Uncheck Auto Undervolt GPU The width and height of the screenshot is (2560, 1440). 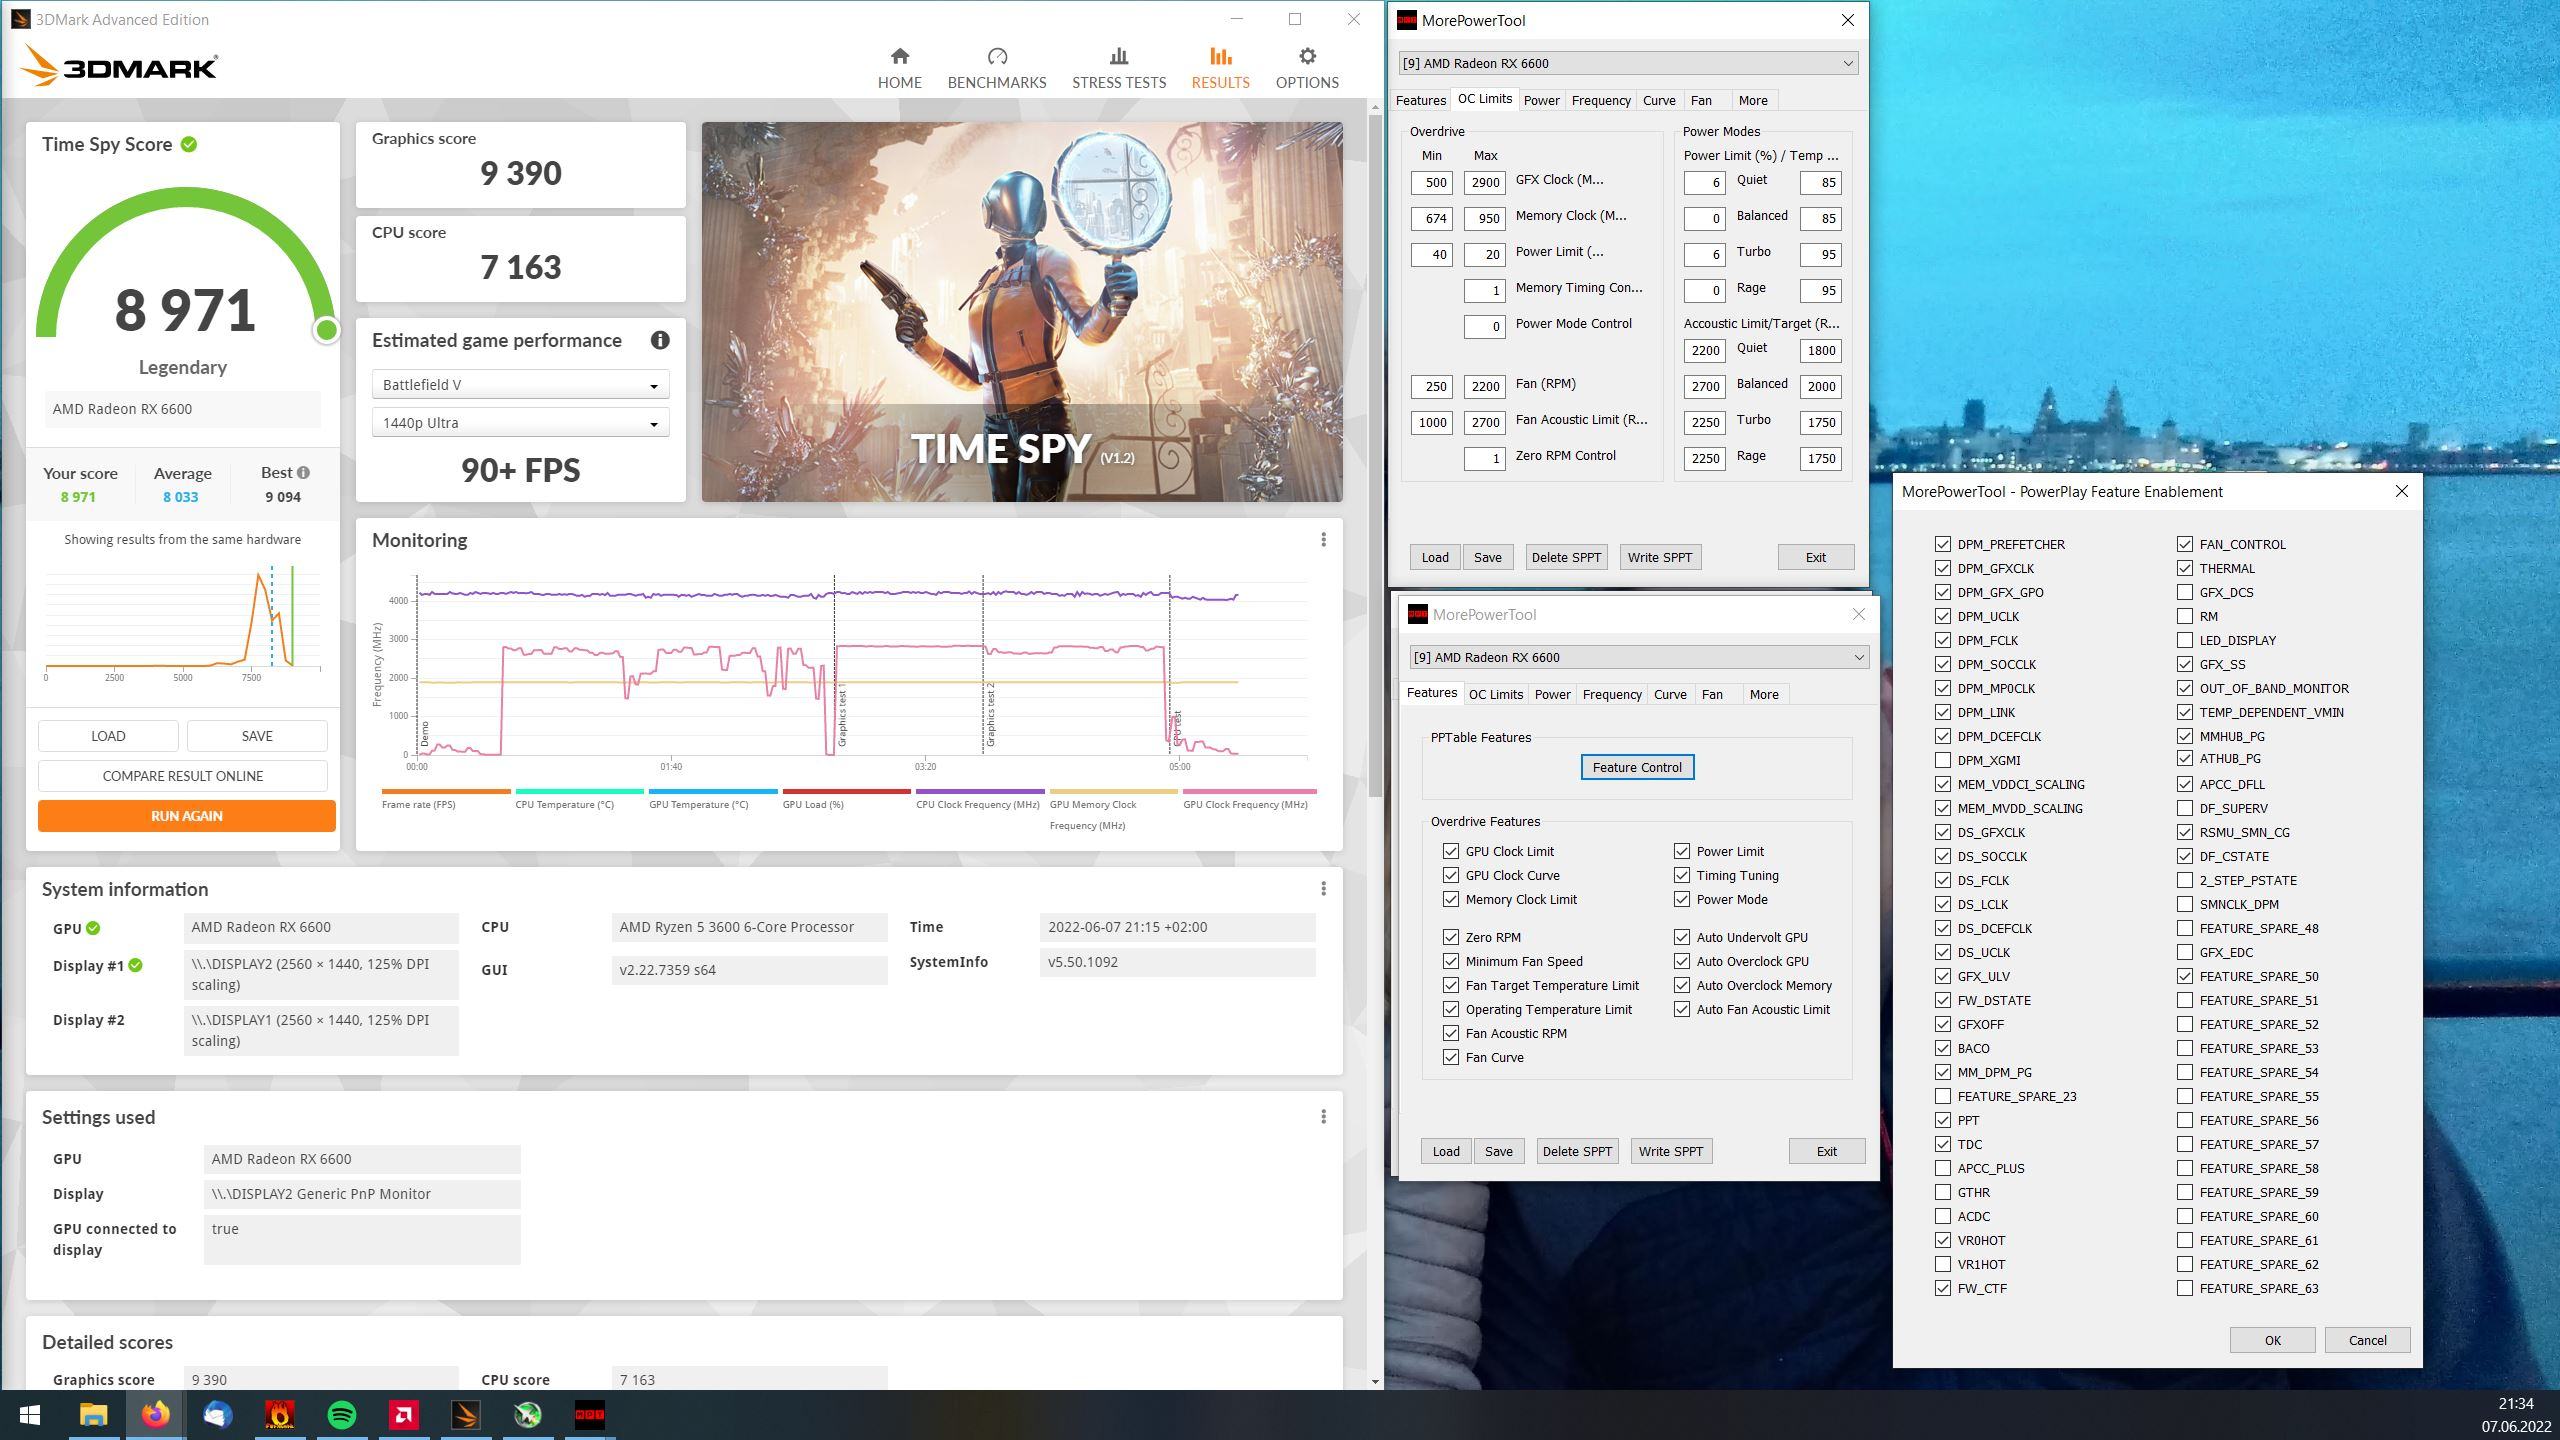tap(1682, 937)
